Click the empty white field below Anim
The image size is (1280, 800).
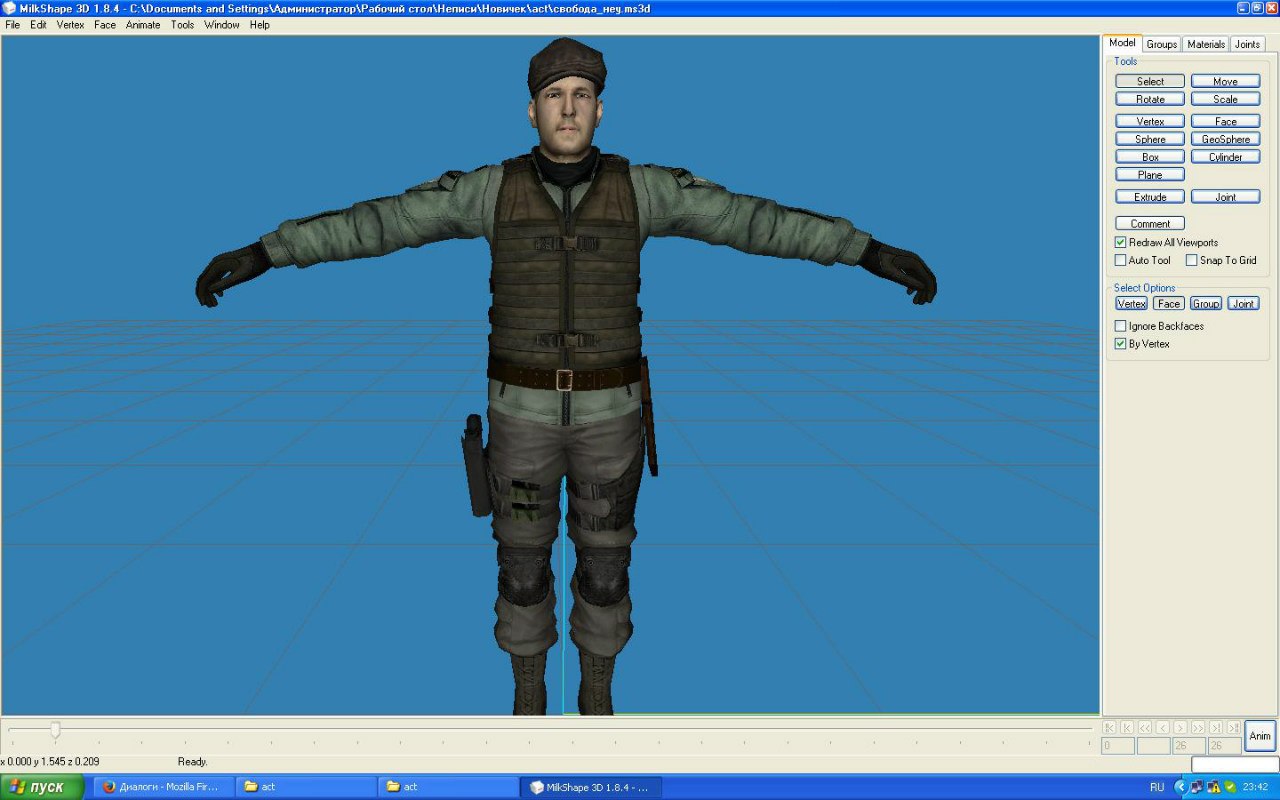[1235, 765]
